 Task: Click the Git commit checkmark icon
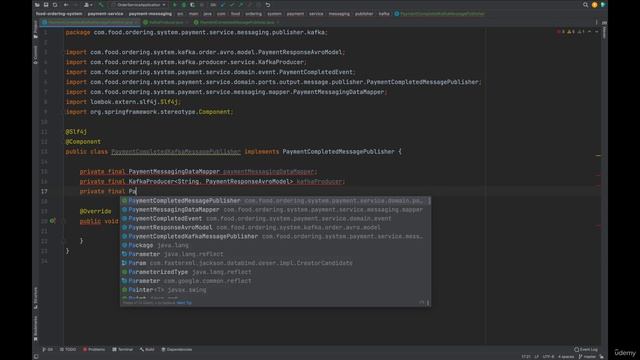[232, 5]
